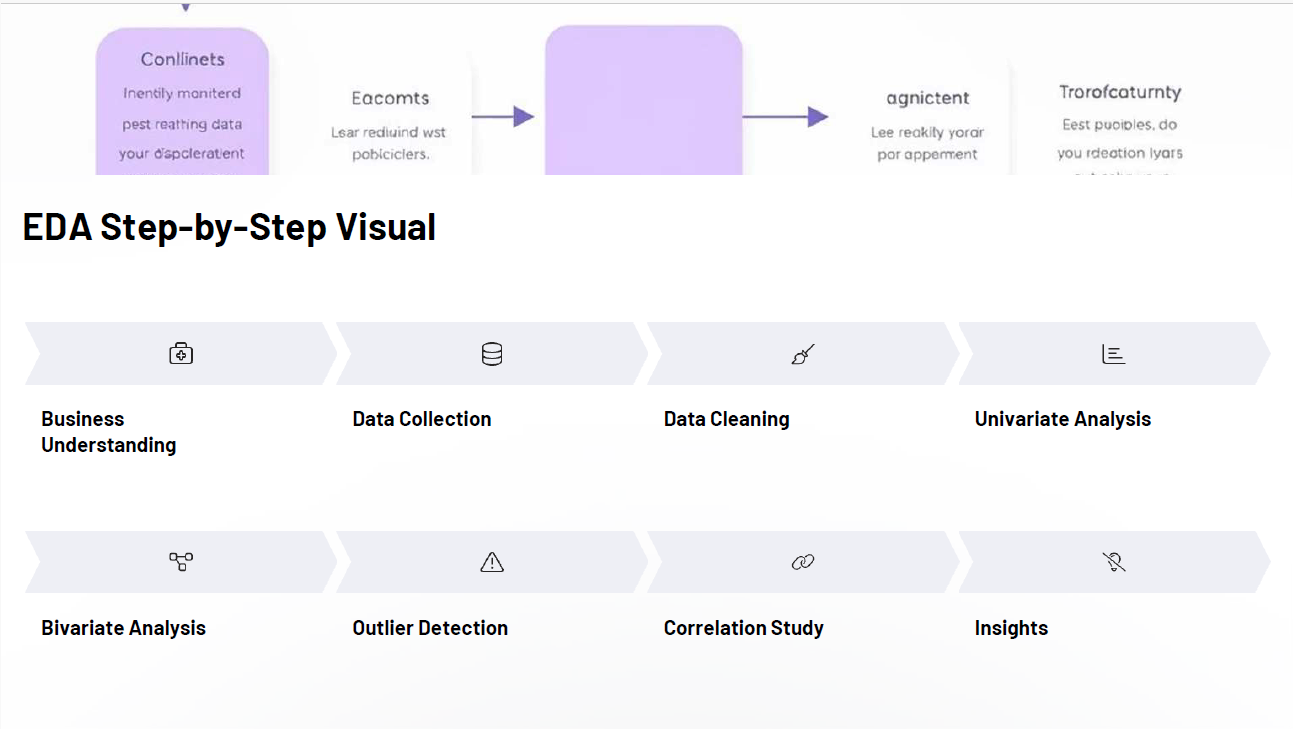1293x729 pixels.
Task: Click the Data Cleaning step label
Action: 727,419
